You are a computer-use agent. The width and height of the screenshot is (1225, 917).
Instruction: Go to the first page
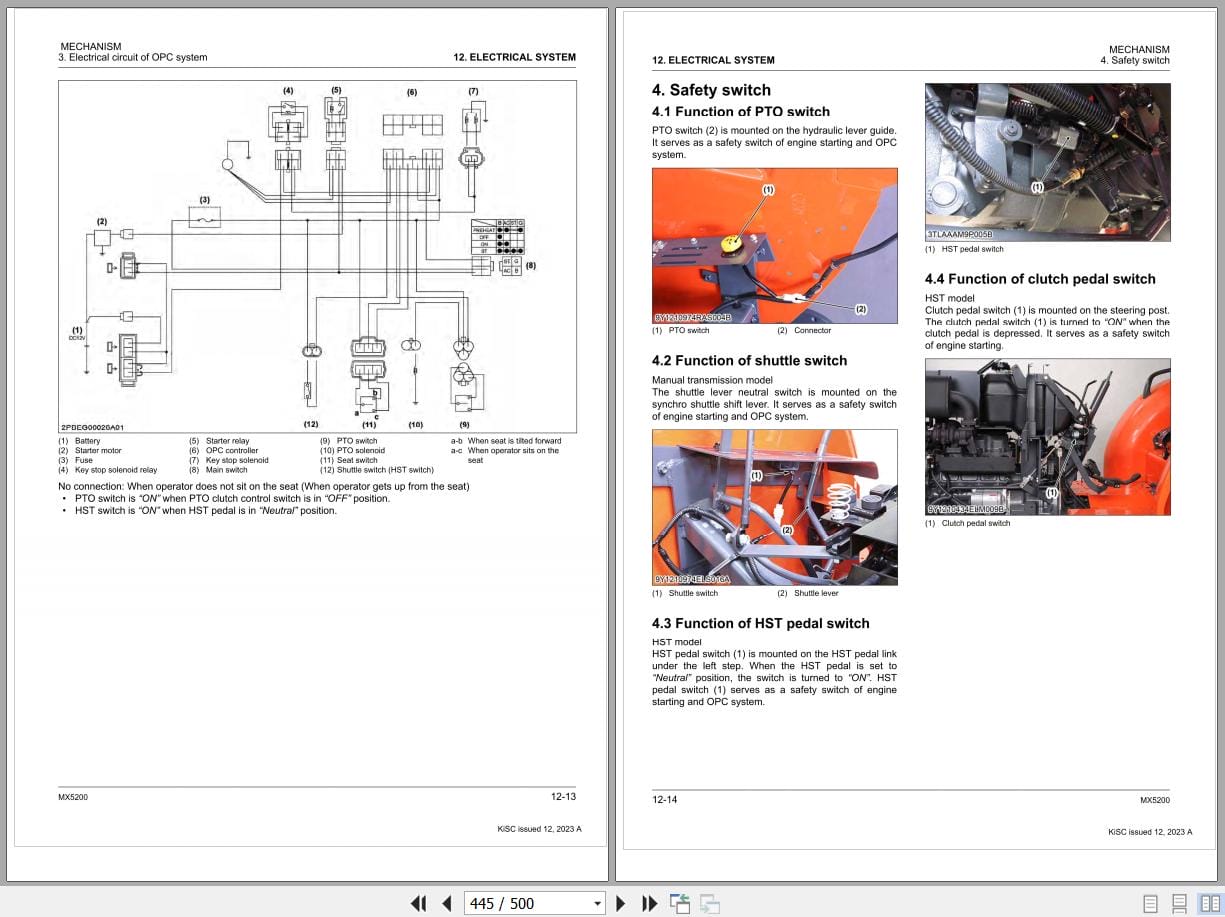(x=419, y=903)
